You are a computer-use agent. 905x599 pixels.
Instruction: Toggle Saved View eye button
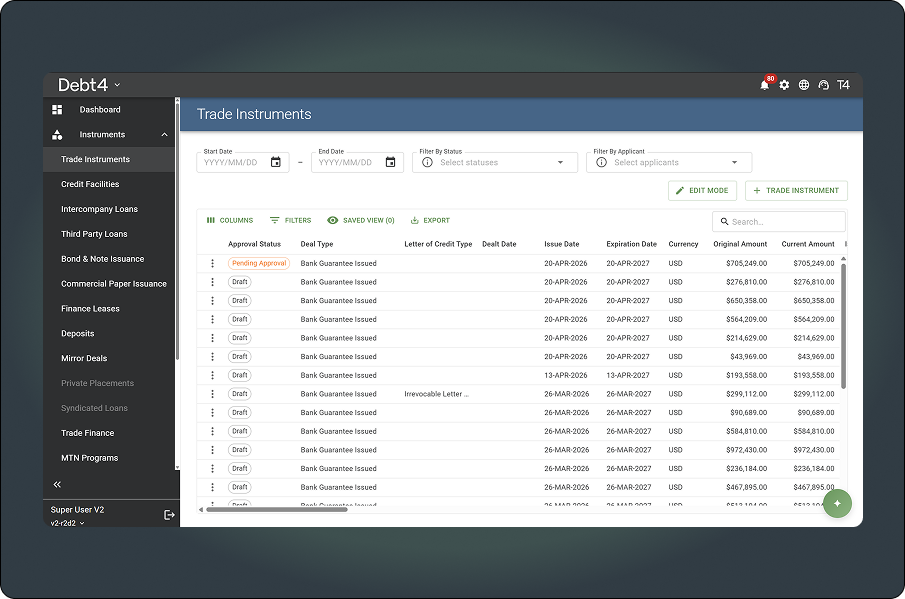tap(361, 220)
